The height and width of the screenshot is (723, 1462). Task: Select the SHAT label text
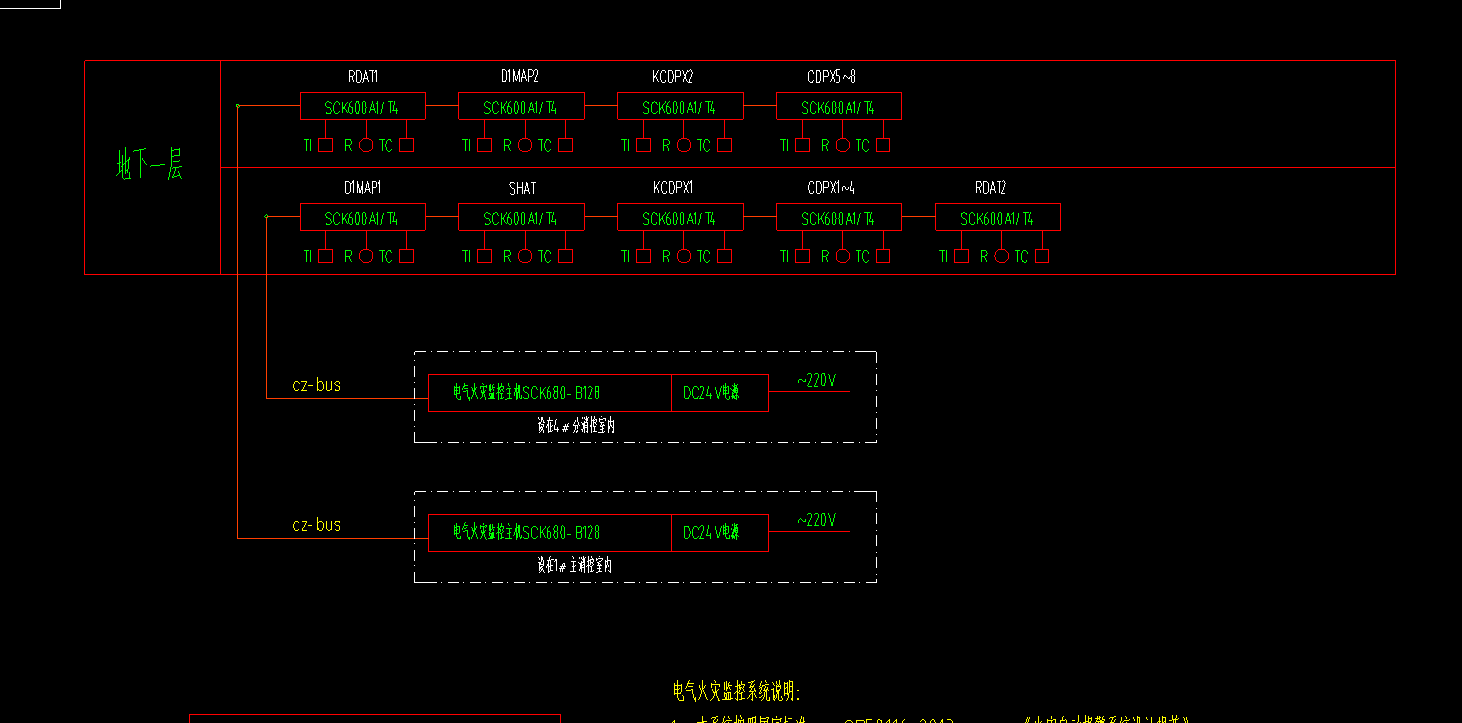point(522,188)
